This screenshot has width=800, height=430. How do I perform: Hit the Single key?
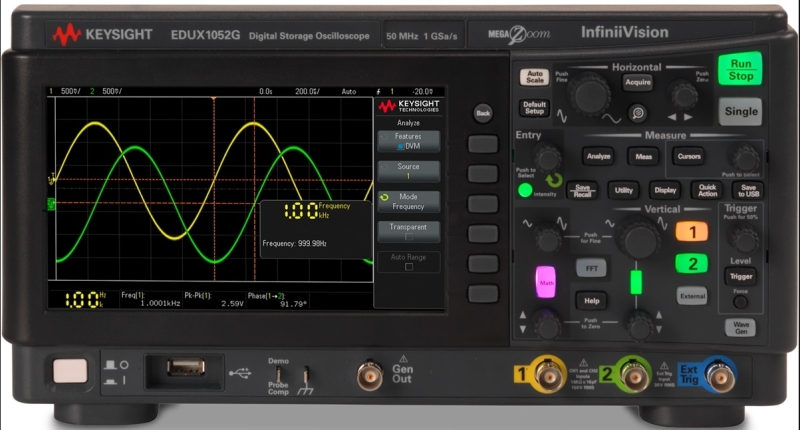(x=740, y=112)
